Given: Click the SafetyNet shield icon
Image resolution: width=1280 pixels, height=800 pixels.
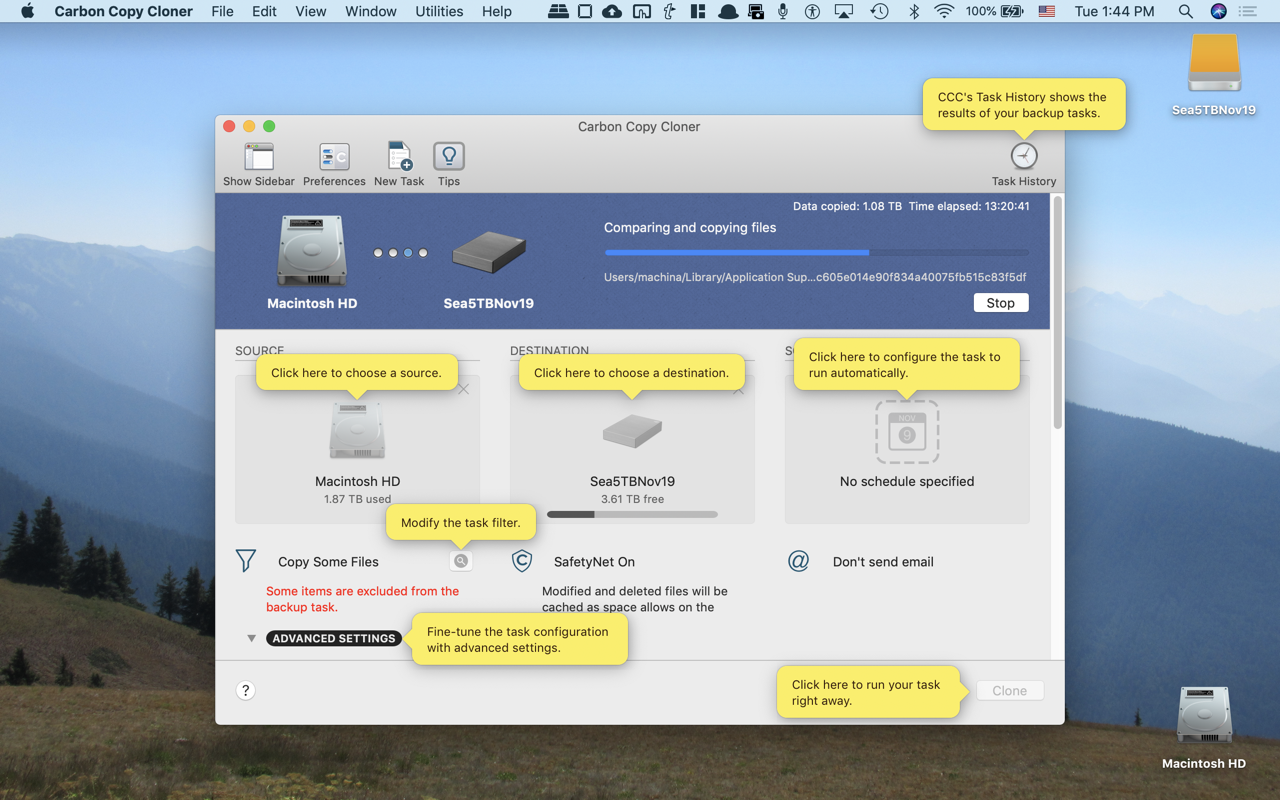Looking at the screenshot, I should pyautogui.click(x=522, y=561).
